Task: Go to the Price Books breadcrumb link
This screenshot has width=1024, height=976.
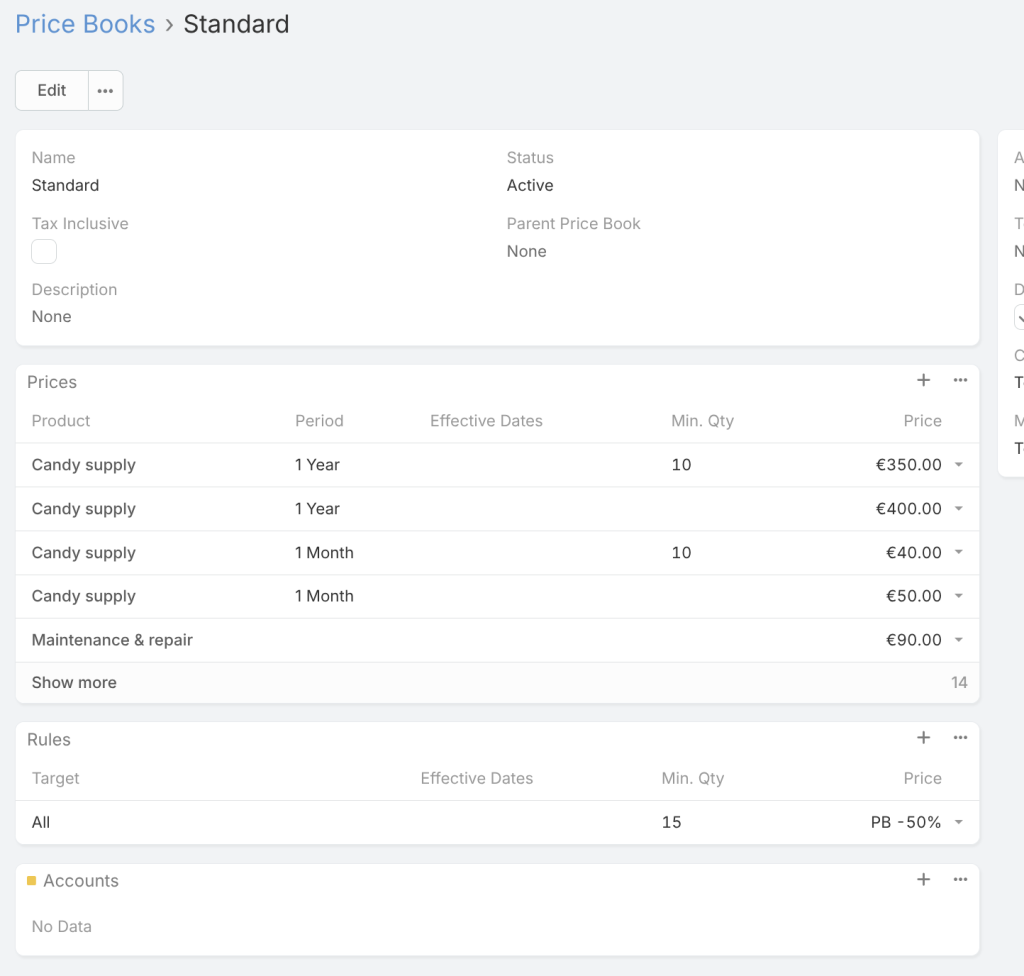Action: 85,24
